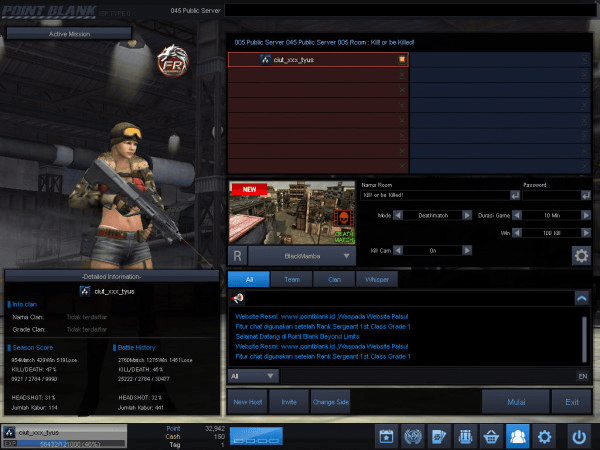Expand chat window with up arrow
This screenshot has width=600, height=450.
(x=581, y=298)
